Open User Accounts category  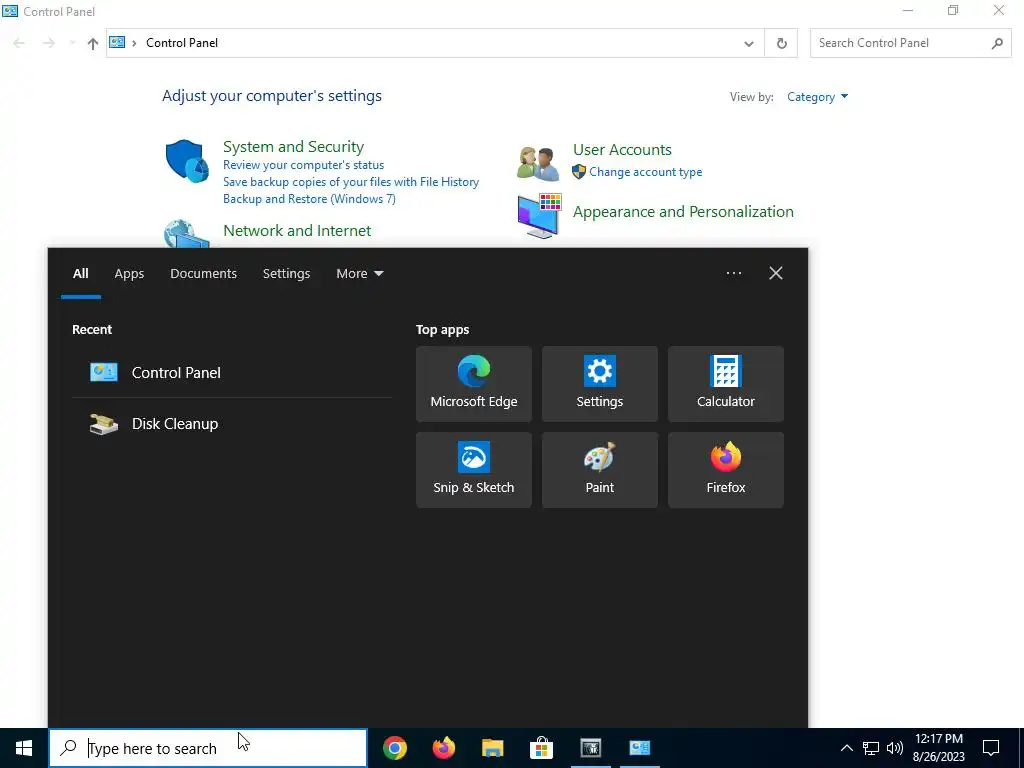tap(622, 150)
